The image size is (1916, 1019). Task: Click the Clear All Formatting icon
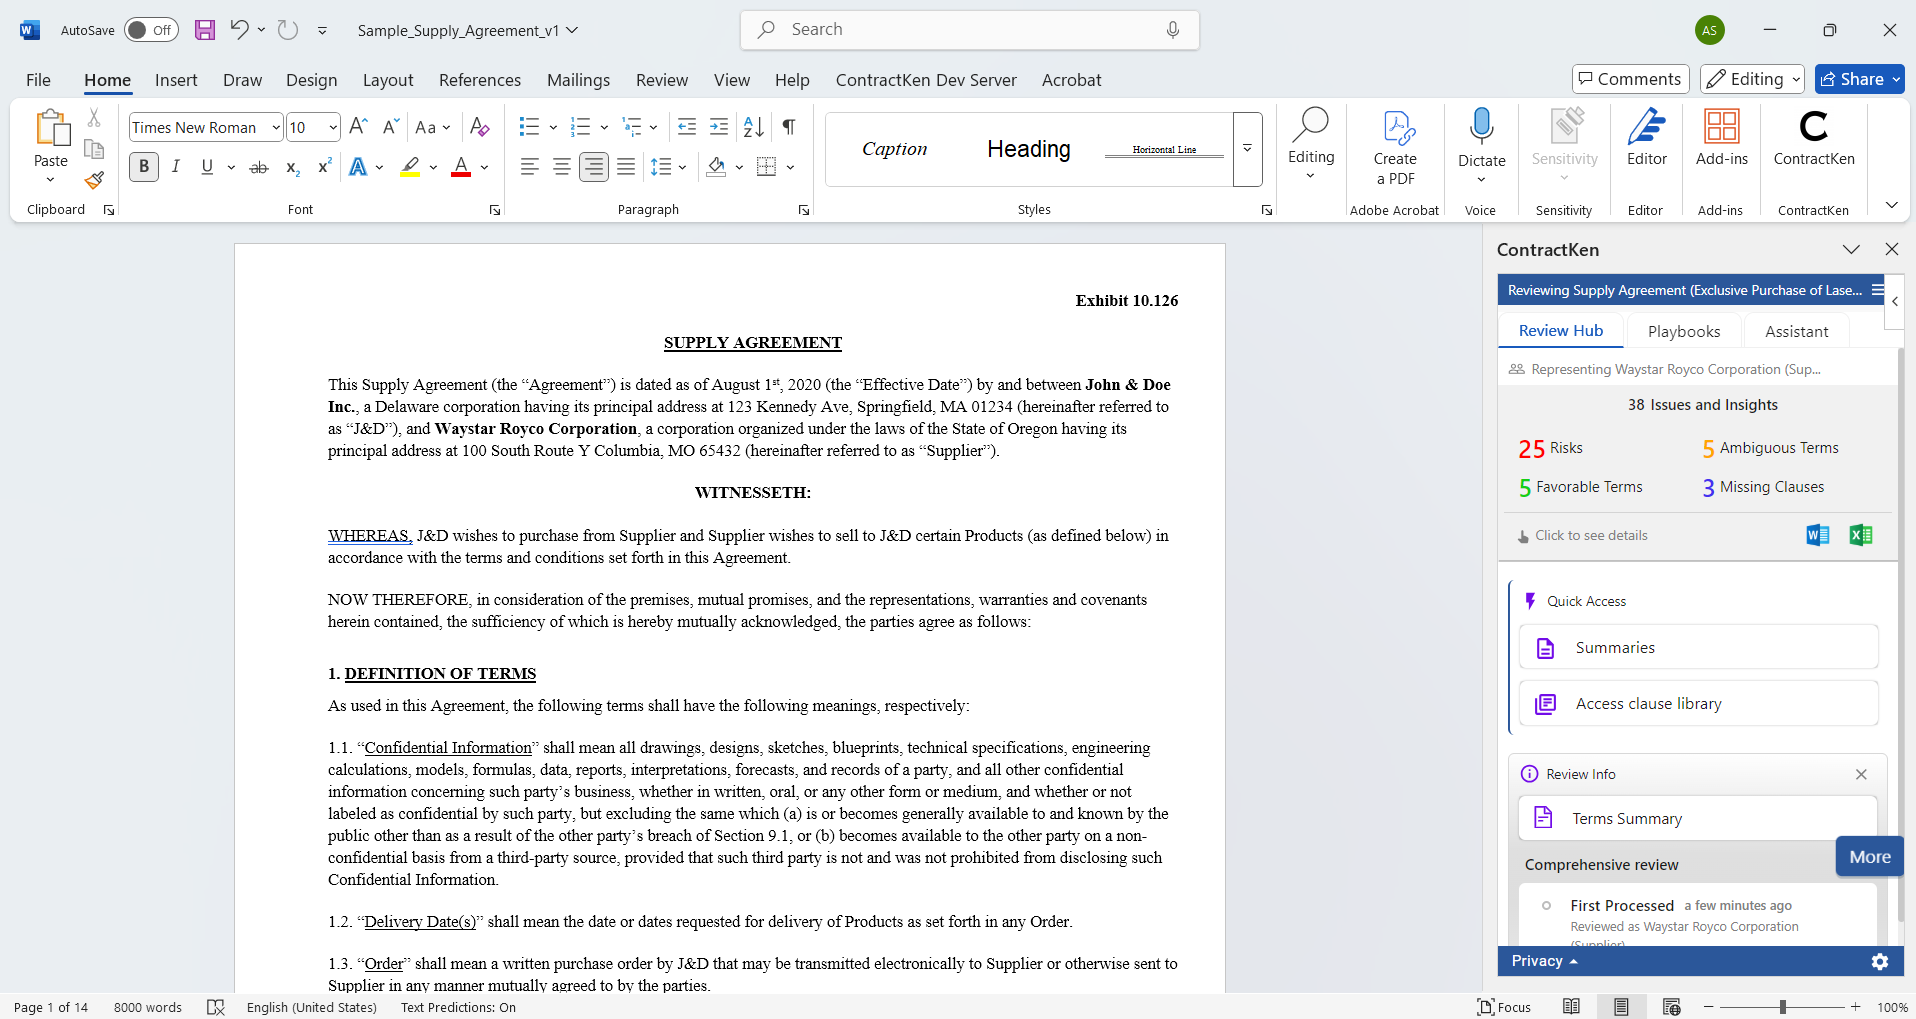[x=480, y=127]
